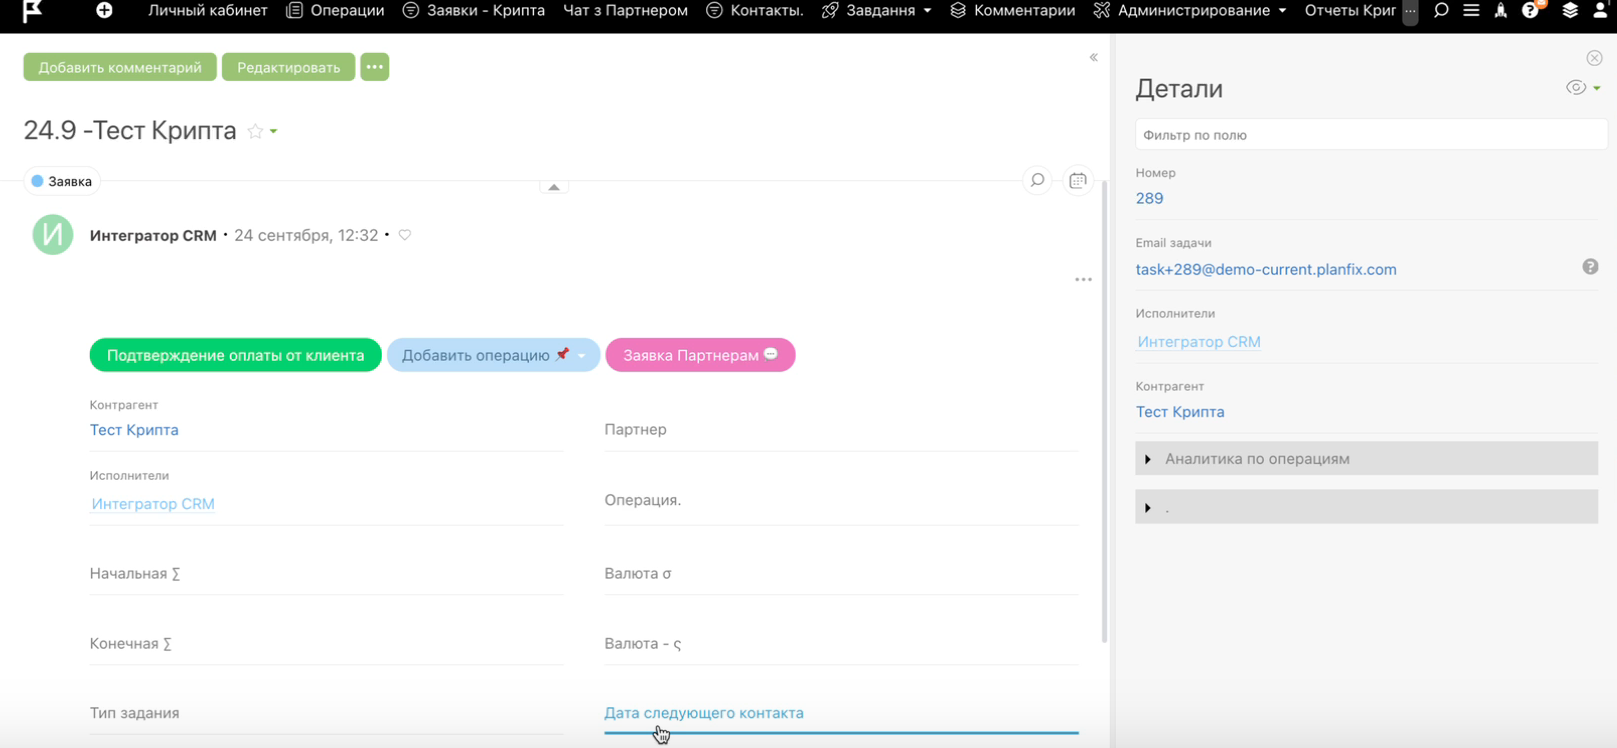This screenshot has height=748, width=1617.
Task: Open the Администрирование dropdown menu
Action: click(x=1202, y=10)
